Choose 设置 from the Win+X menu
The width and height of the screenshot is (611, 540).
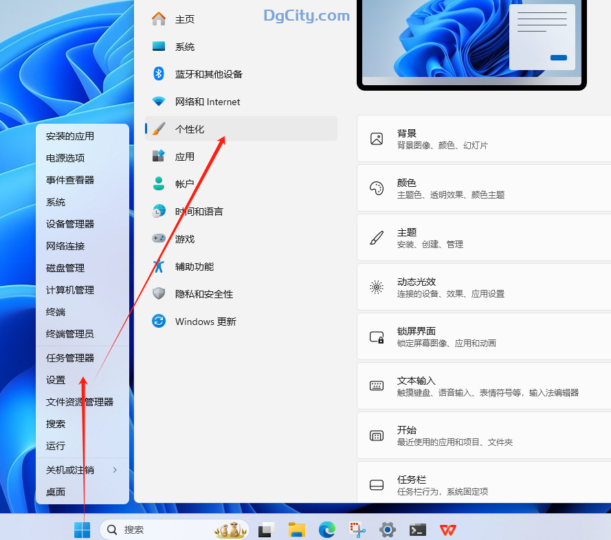tap(56, 380)
